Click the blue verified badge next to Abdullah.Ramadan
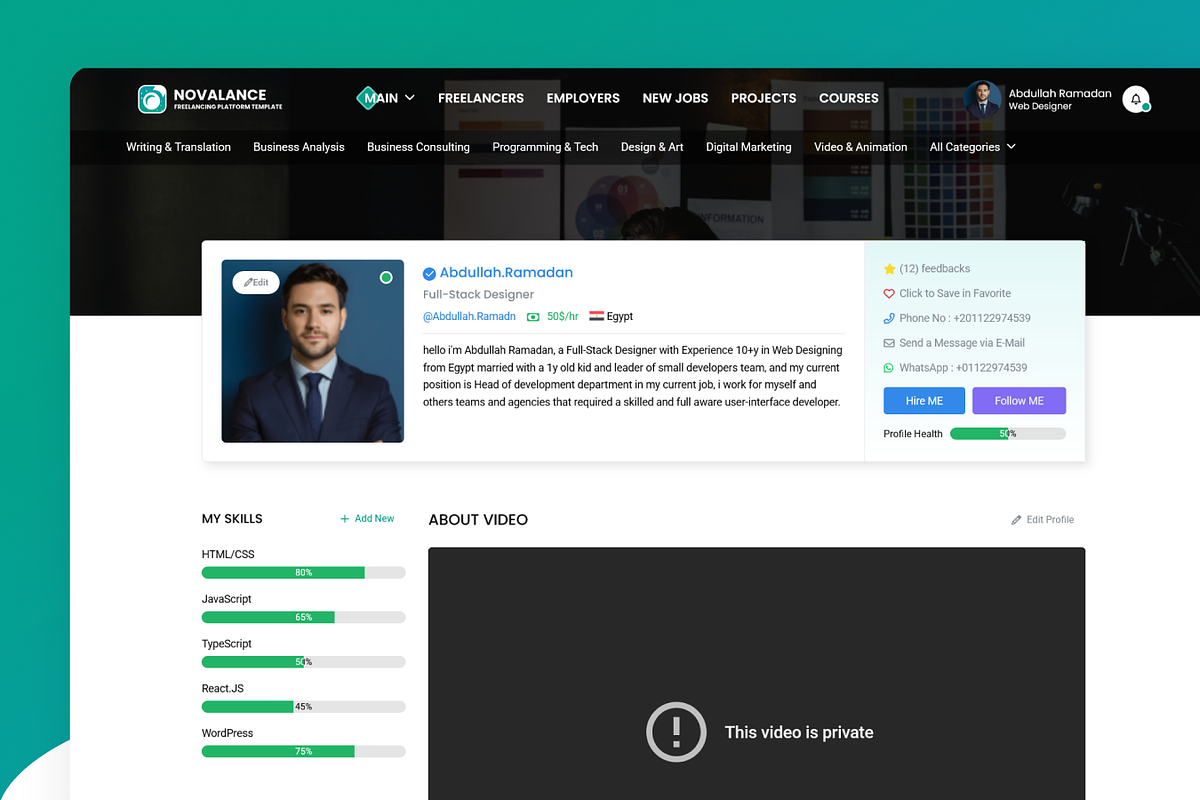1200x800 pixels. click(429, 273)
